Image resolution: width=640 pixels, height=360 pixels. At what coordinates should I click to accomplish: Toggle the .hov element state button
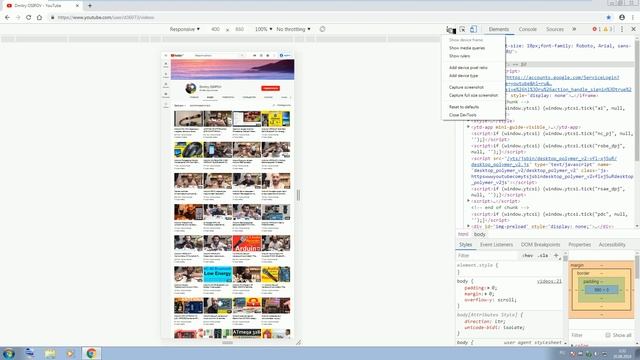coord(527,256)
